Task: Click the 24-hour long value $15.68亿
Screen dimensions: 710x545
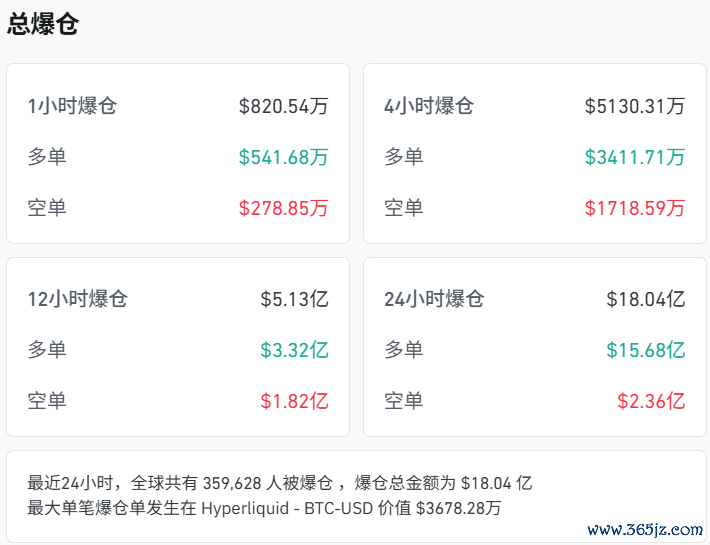Action: (645, 350)
